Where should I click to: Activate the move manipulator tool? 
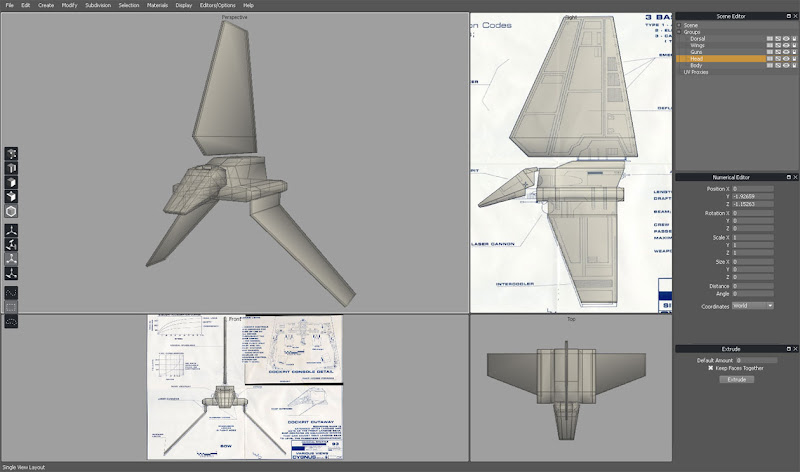[11, 230]
